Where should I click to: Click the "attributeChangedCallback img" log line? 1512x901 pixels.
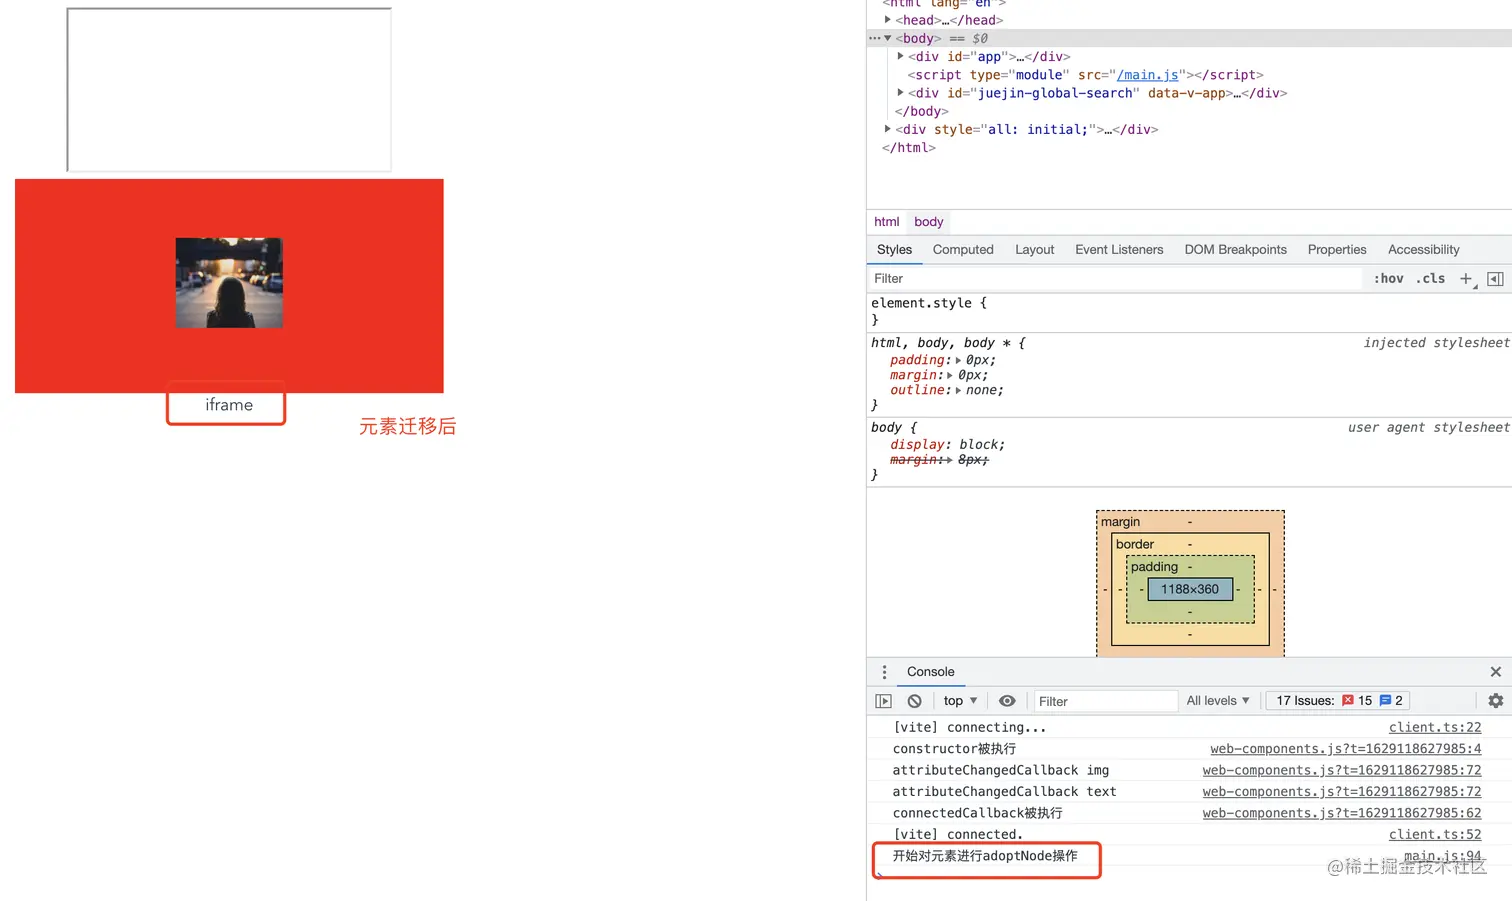point(1001,771)
